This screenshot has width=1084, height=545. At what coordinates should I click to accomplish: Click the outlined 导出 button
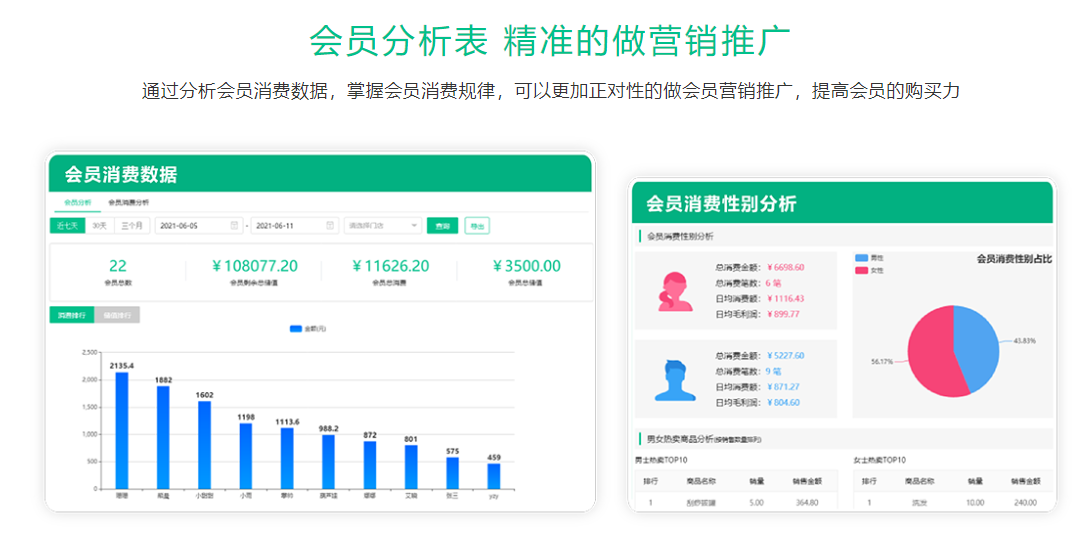tap(477, 226)
